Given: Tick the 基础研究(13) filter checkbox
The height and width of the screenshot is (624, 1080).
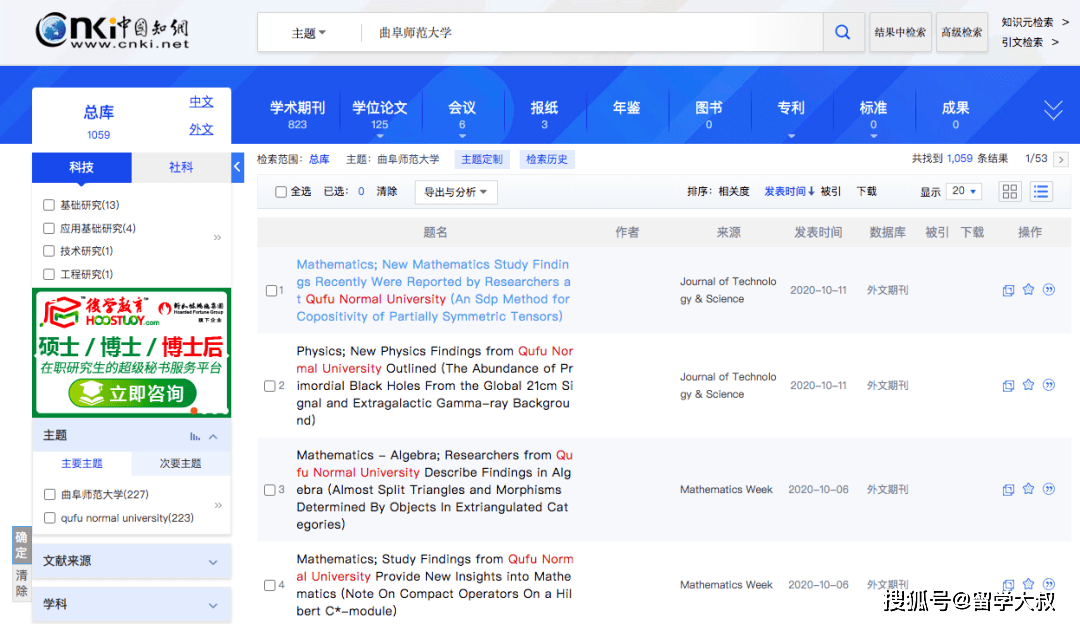Looking at the screenshot, I should pos(49,205).
